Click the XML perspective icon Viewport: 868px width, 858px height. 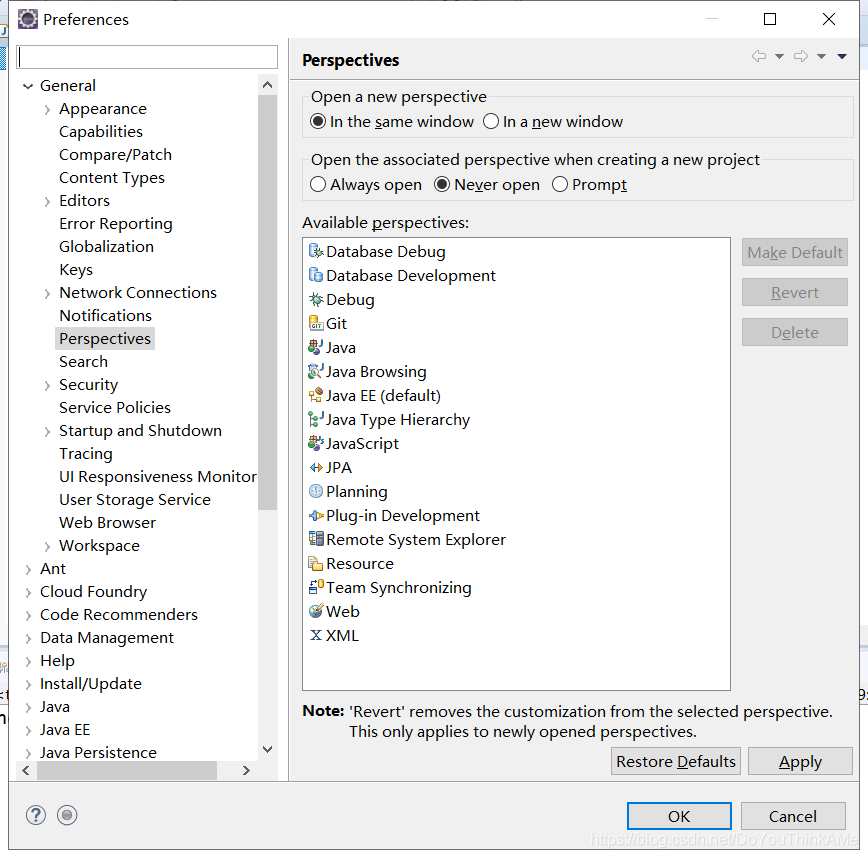click(x=316, y=635)
